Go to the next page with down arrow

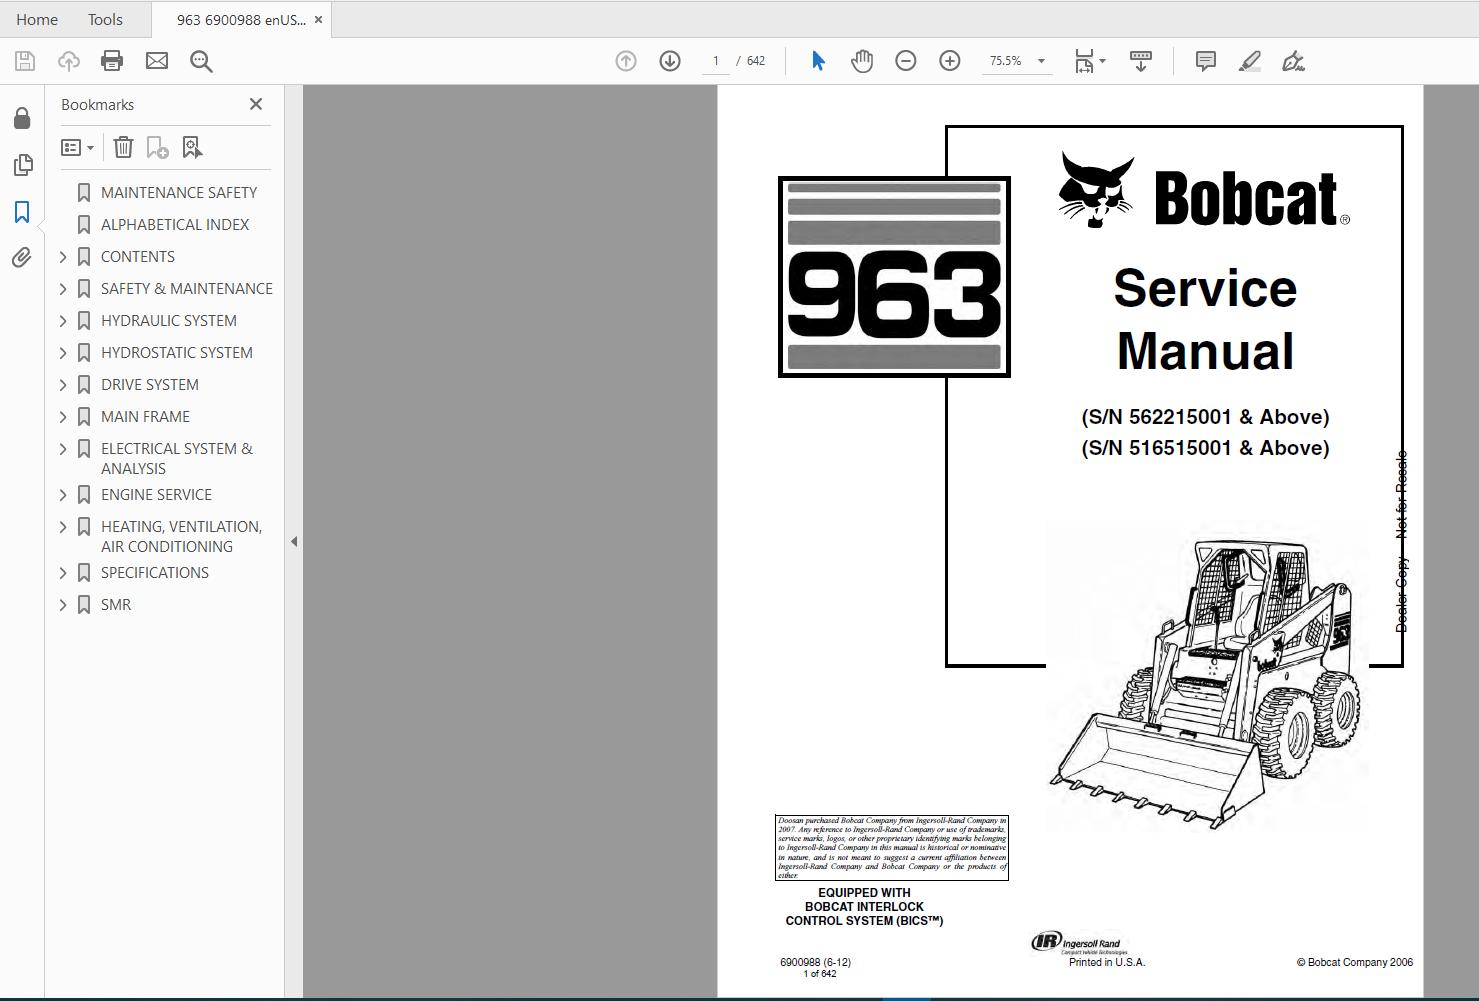669,60
